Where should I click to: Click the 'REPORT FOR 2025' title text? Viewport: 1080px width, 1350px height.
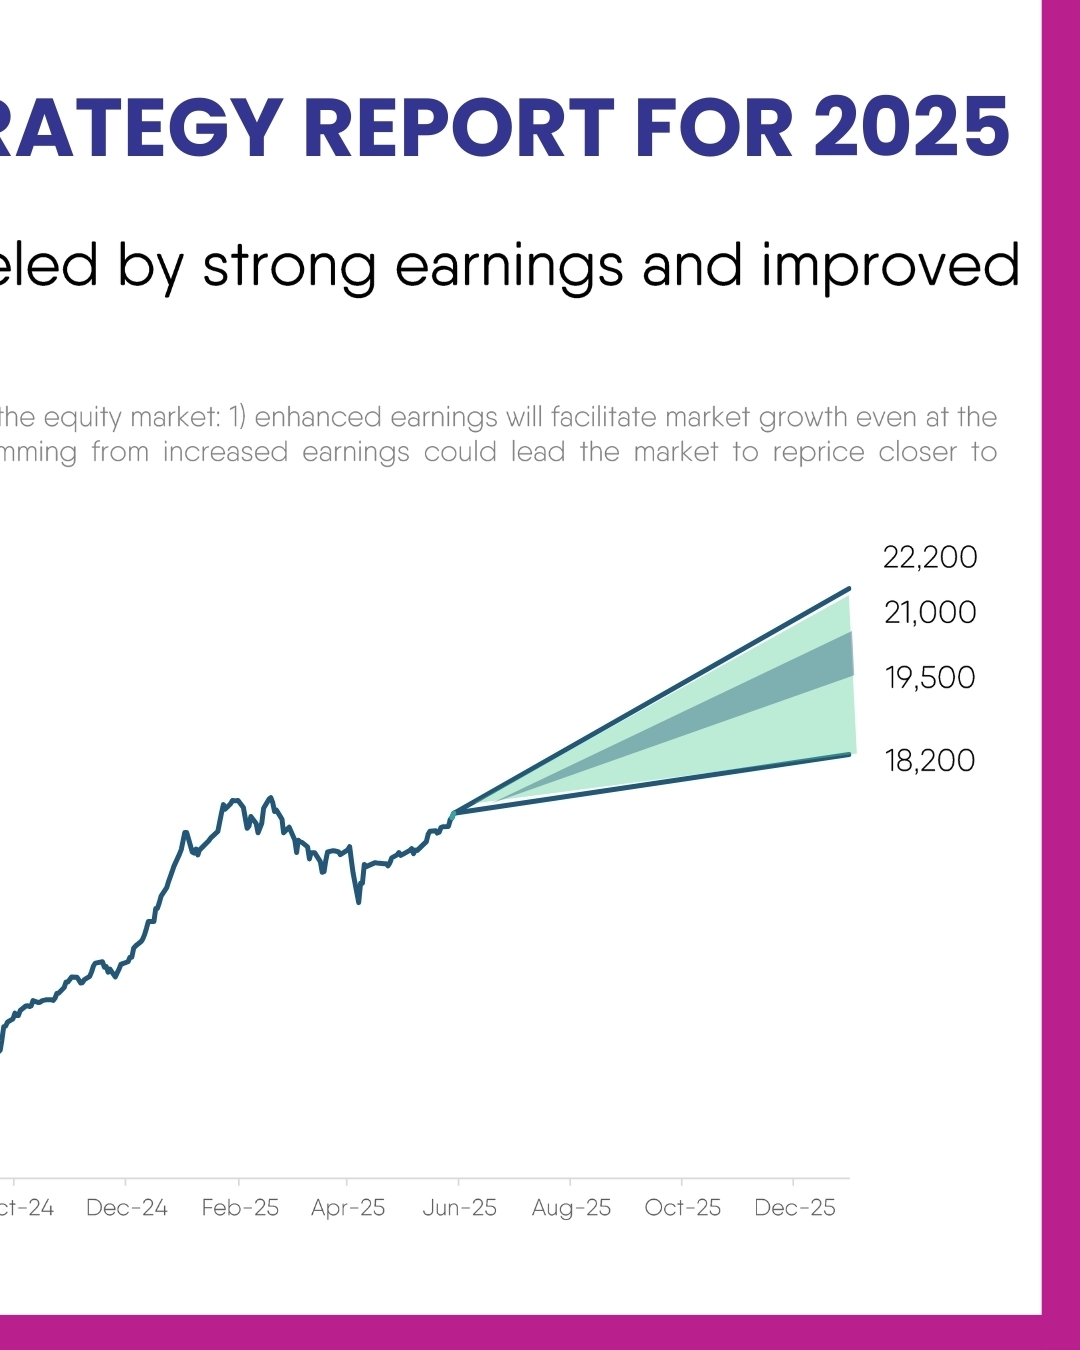657,128
